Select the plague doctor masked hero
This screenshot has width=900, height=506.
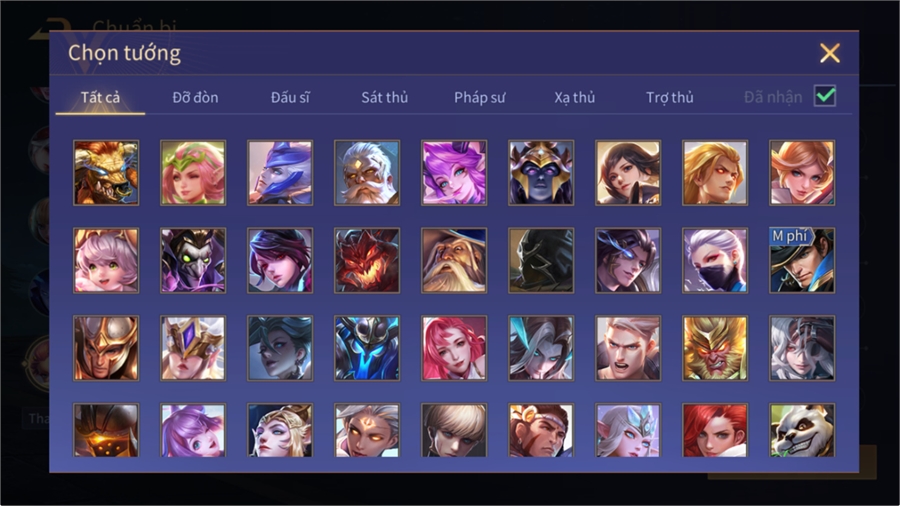[193, 260]
